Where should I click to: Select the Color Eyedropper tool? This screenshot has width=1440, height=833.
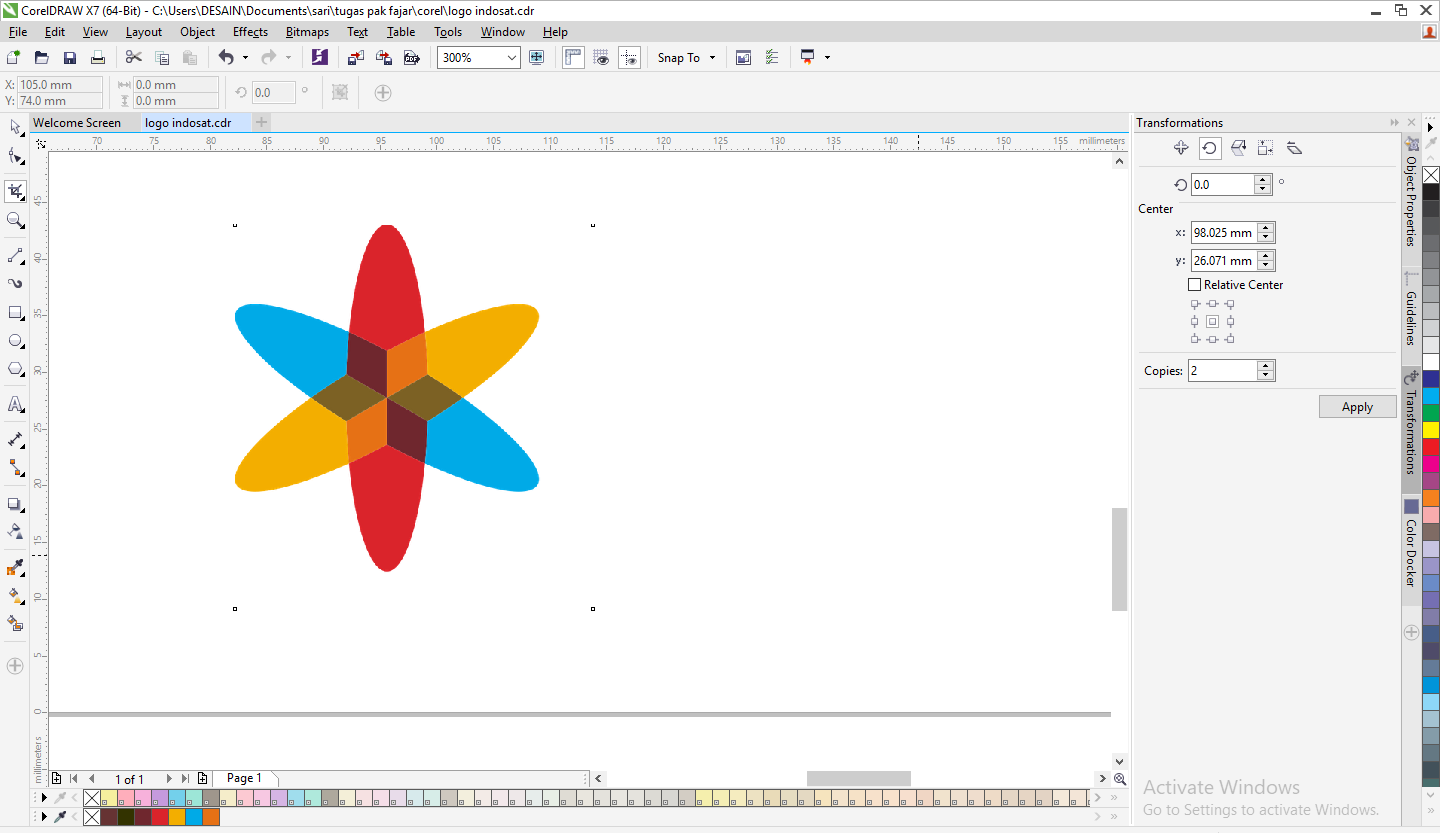pyautogui.click(x=15, y=568)
